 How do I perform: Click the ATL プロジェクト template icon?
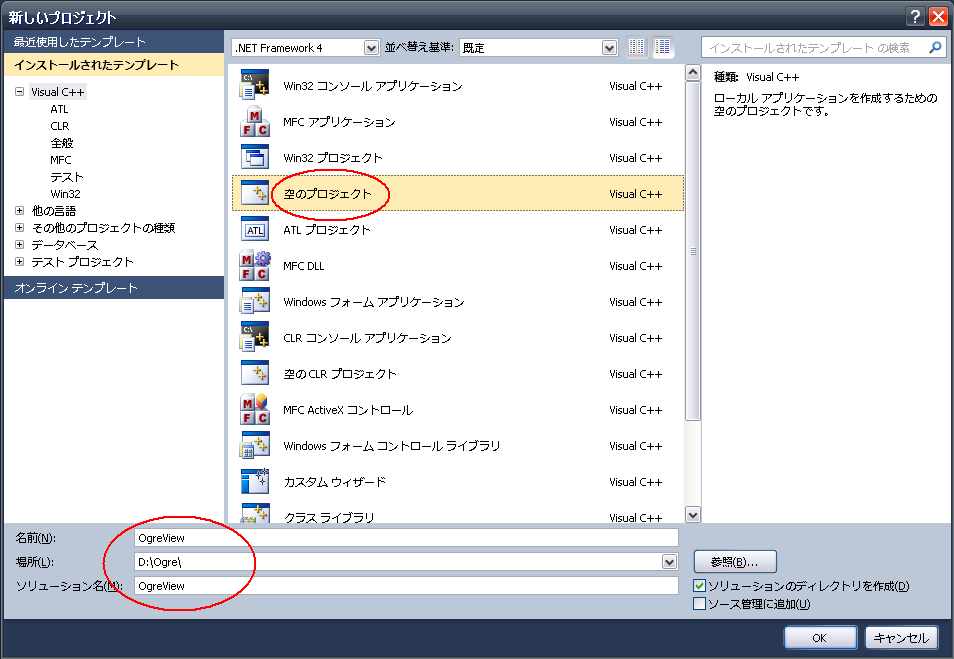tap(254, 229)
